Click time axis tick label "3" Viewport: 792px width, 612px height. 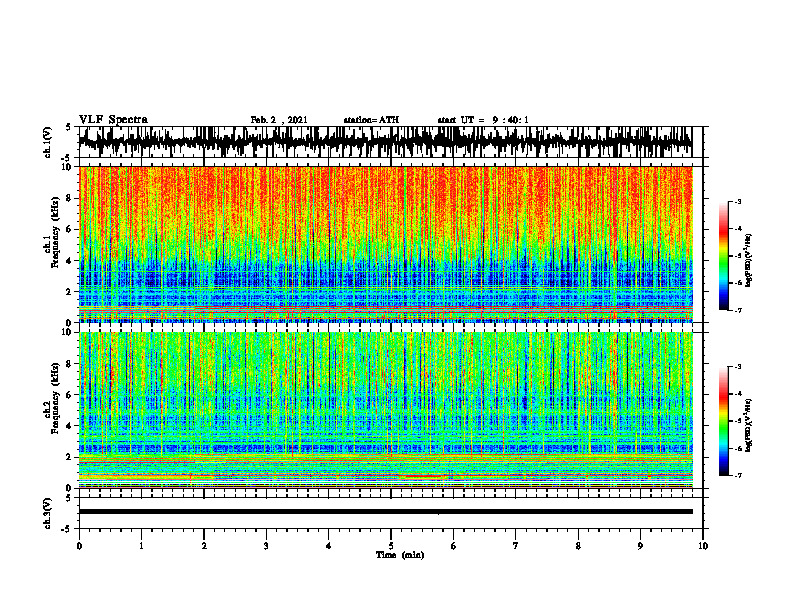266,546
